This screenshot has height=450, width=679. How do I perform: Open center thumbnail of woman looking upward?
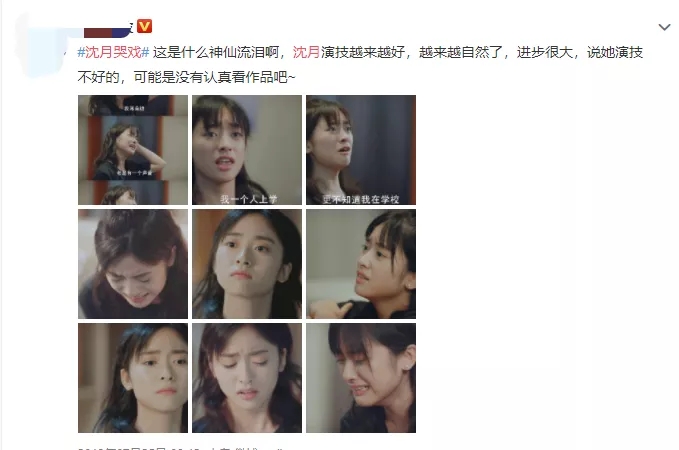coord(247,264)
